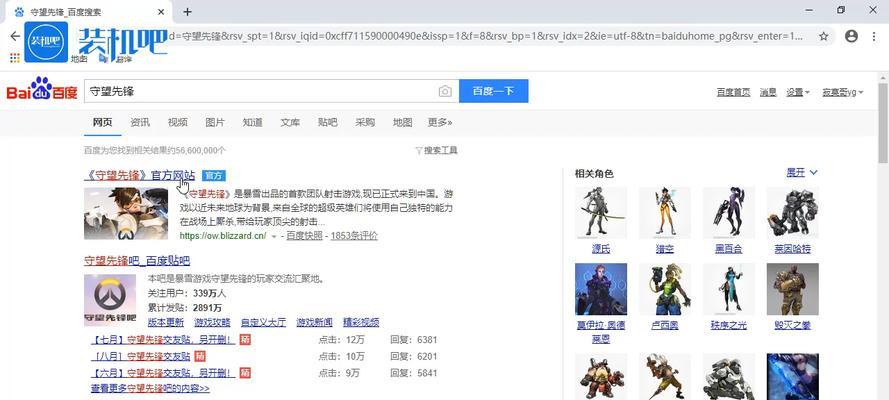
Task: Open the 游戏新闻 sublink
Action: point(314,322)
